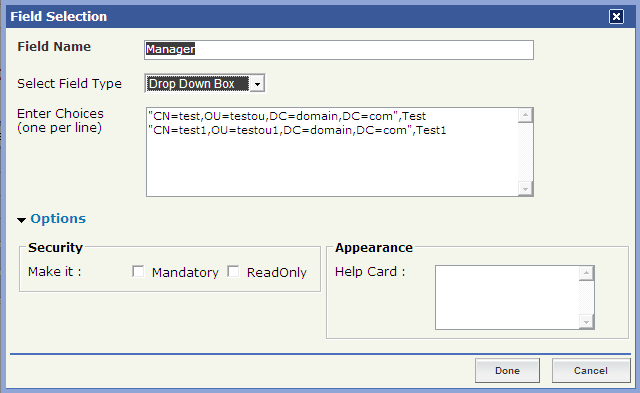Image resolution: width=640 pixels, height=393 pixels.
Task: Click the choices box scrollbar track
Action: (x=525, y=152)
